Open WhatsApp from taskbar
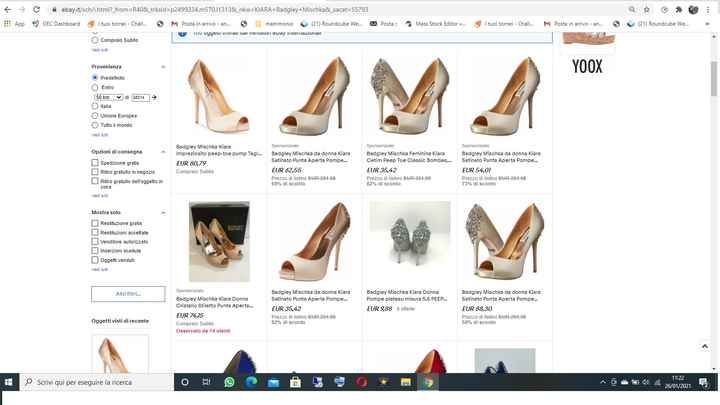720x405 pixels. (x=229, y=382)
